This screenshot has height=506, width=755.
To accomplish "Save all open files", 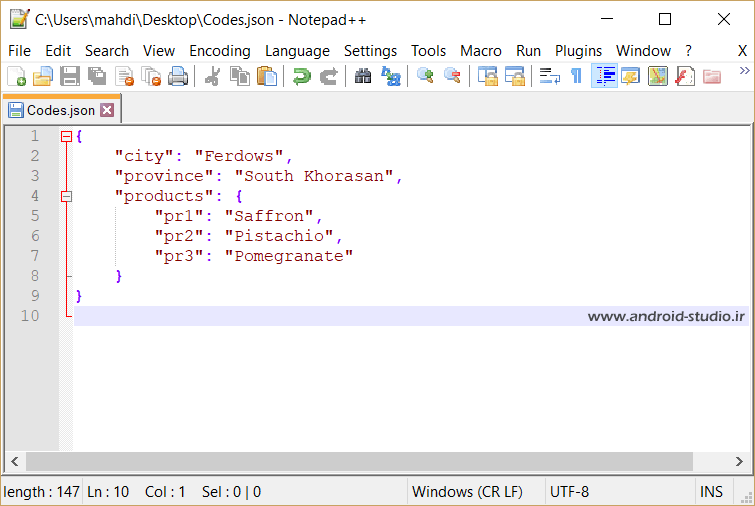I will pyautogui.click(x=97, y=76).
